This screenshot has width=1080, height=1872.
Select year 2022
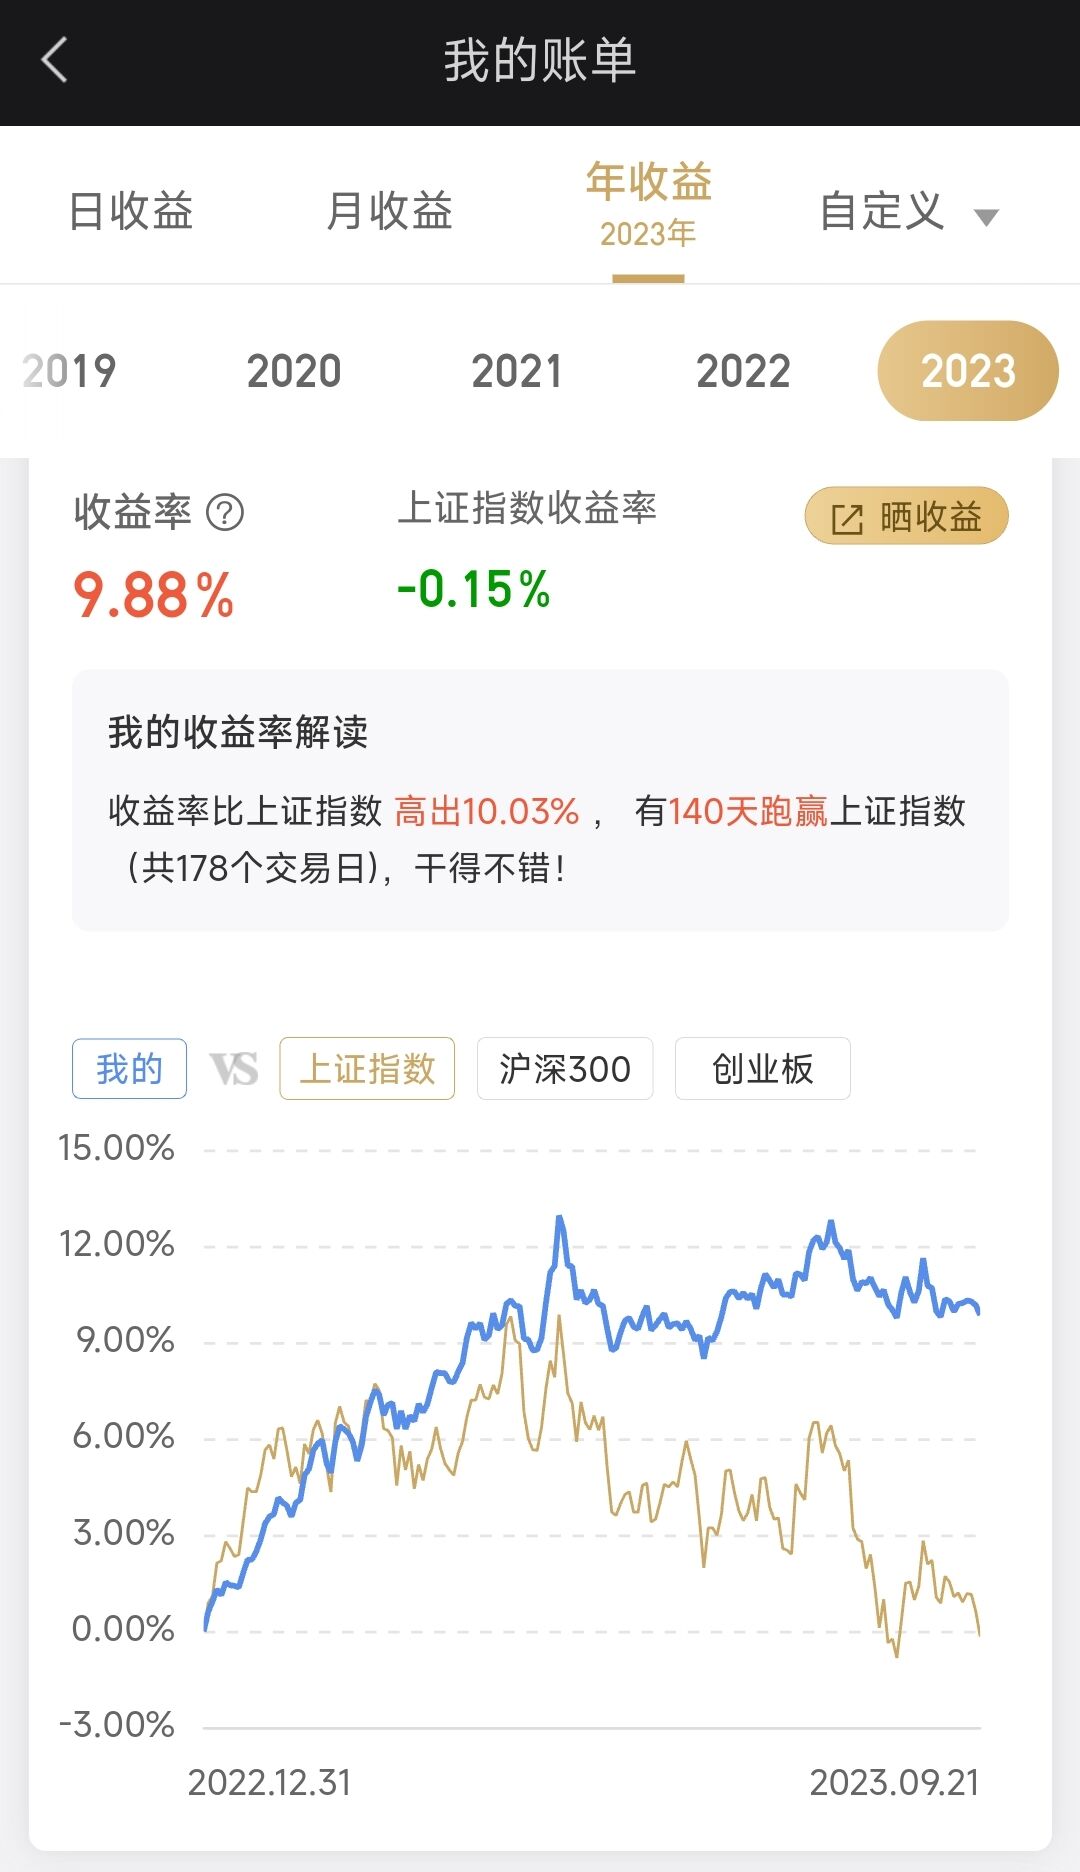click(x=743, y=371)
